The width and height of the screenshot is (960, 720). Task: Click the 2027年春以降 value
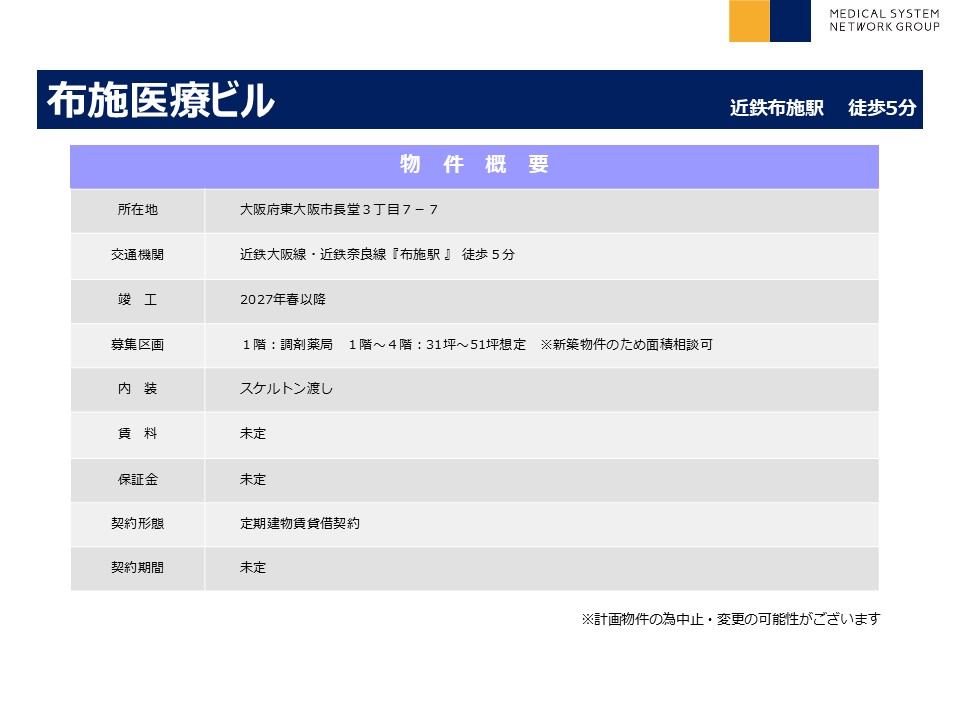point(283,299)
